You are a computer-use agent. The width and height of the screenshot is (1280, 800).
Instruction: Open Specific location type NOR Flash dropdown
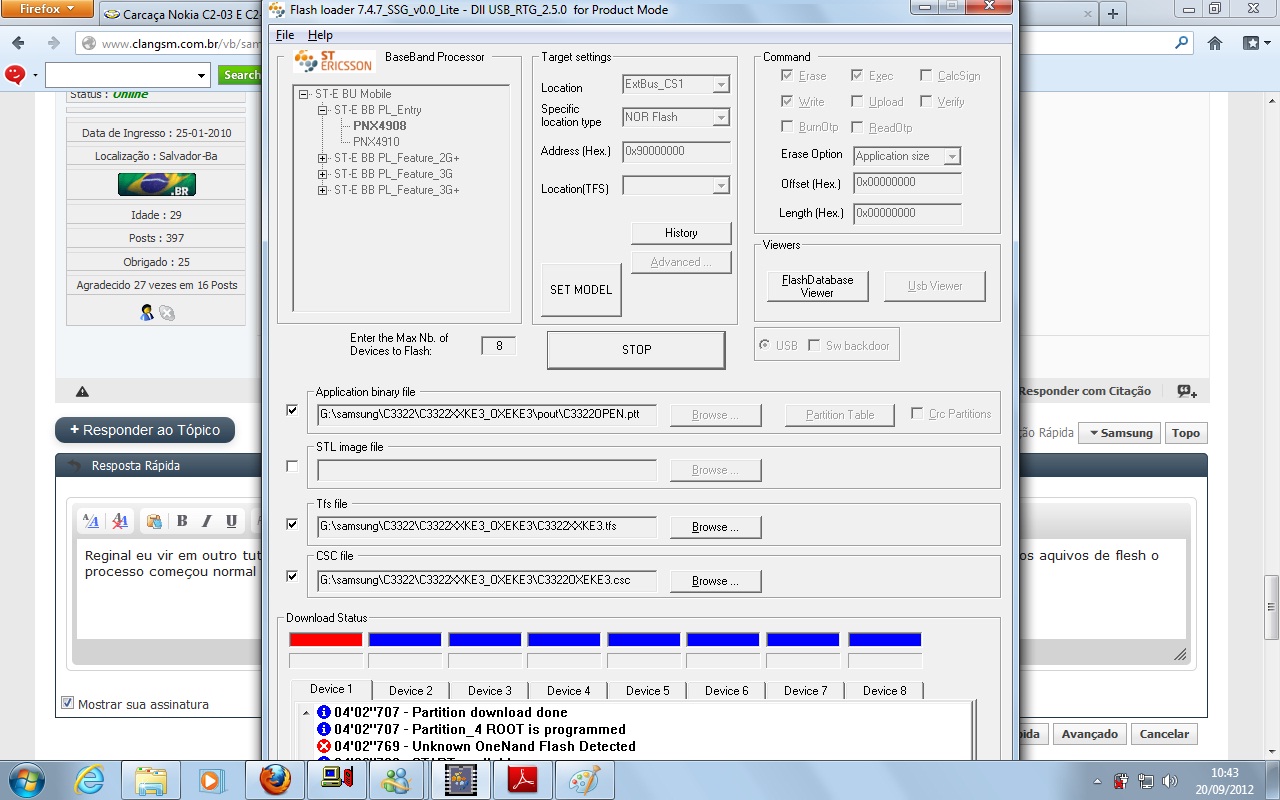click(720, 118)
